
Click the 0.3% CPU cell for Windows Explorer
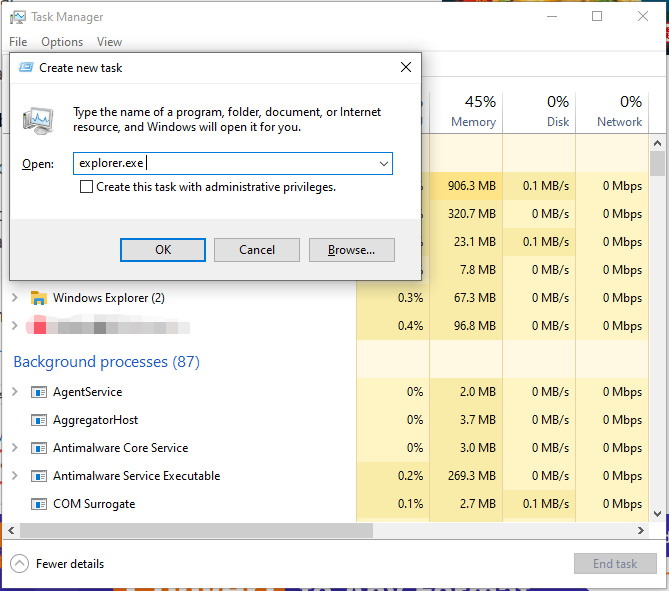(x=393, y=298)
